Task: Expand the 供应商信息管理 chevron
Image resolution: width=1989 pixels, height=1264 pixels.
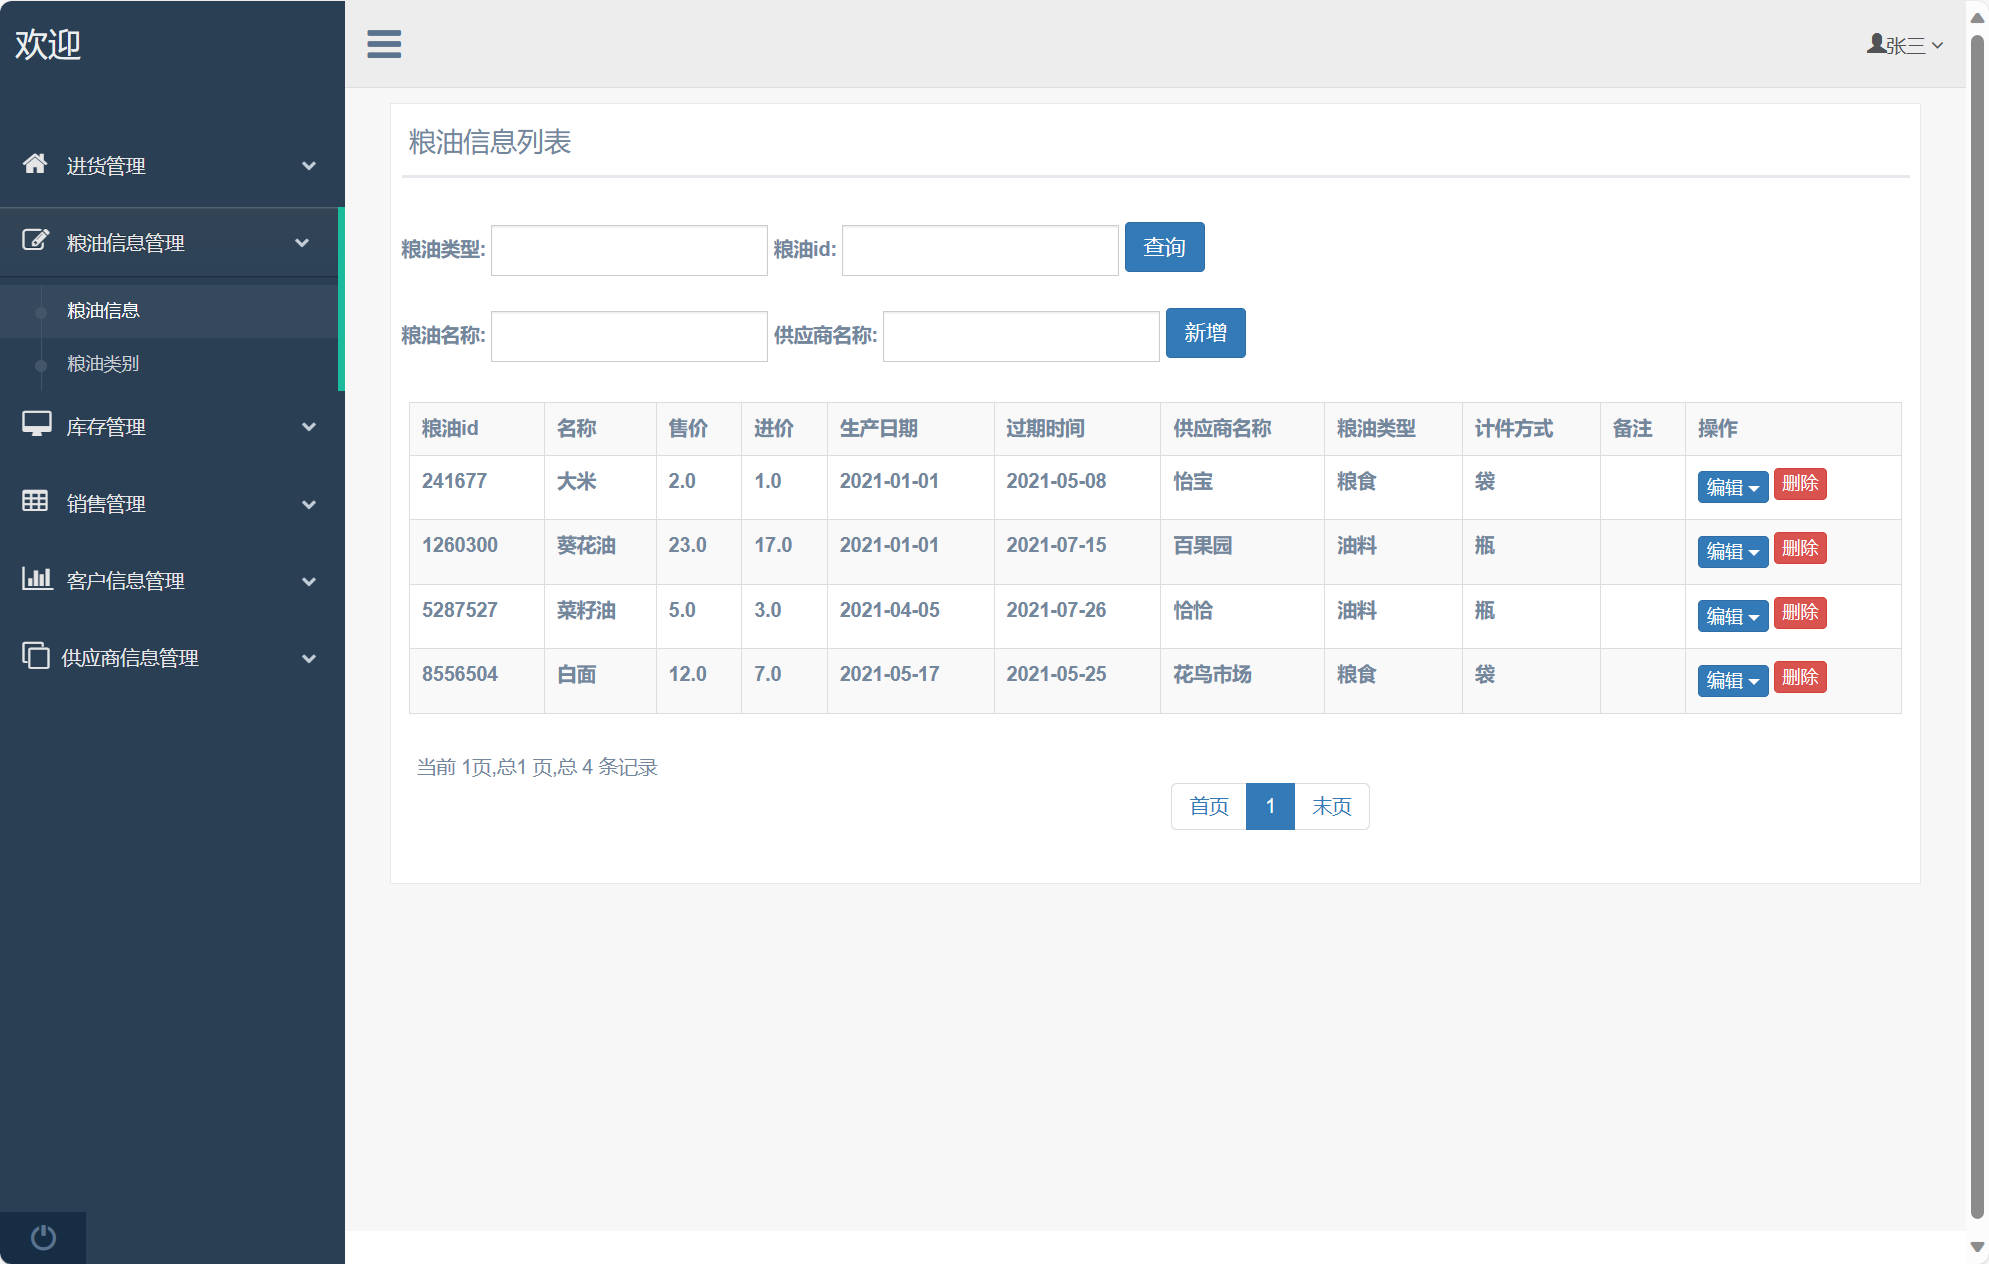Action: 309,658
